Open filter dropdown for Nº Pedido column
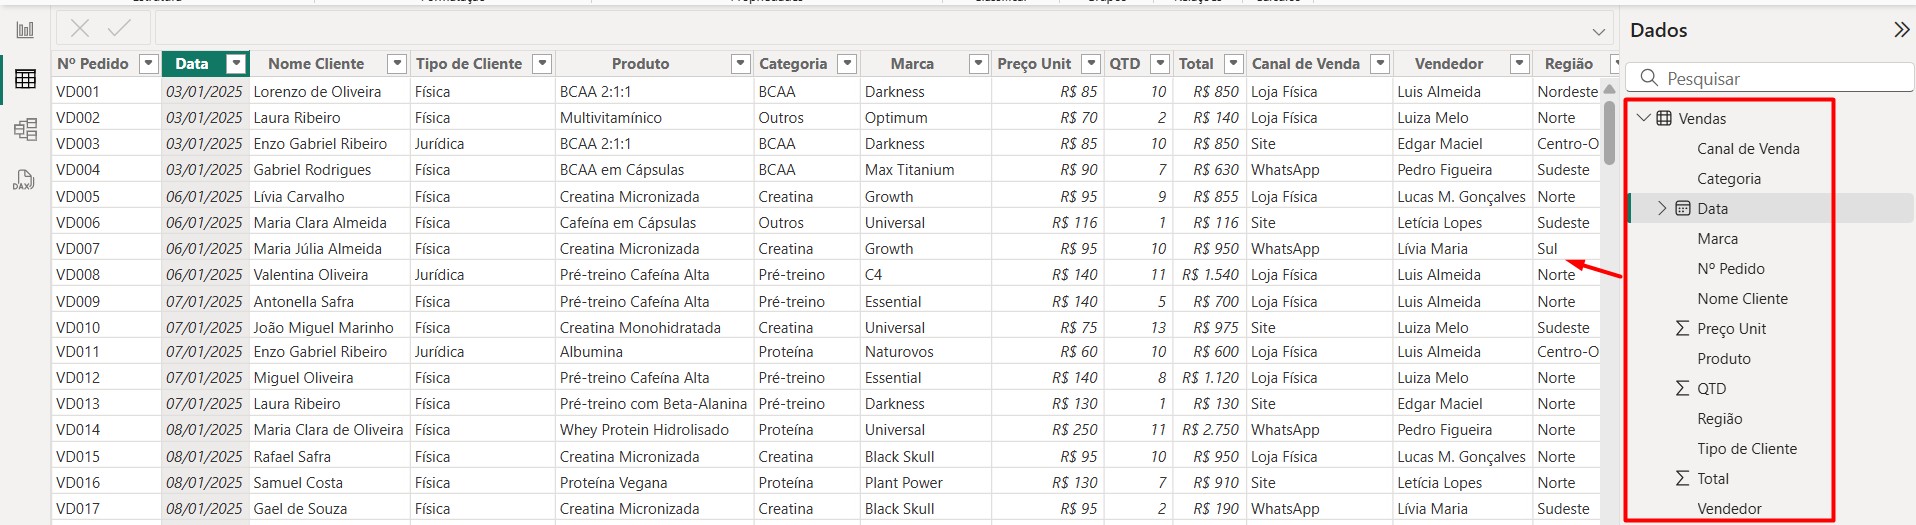 (149, 64)
